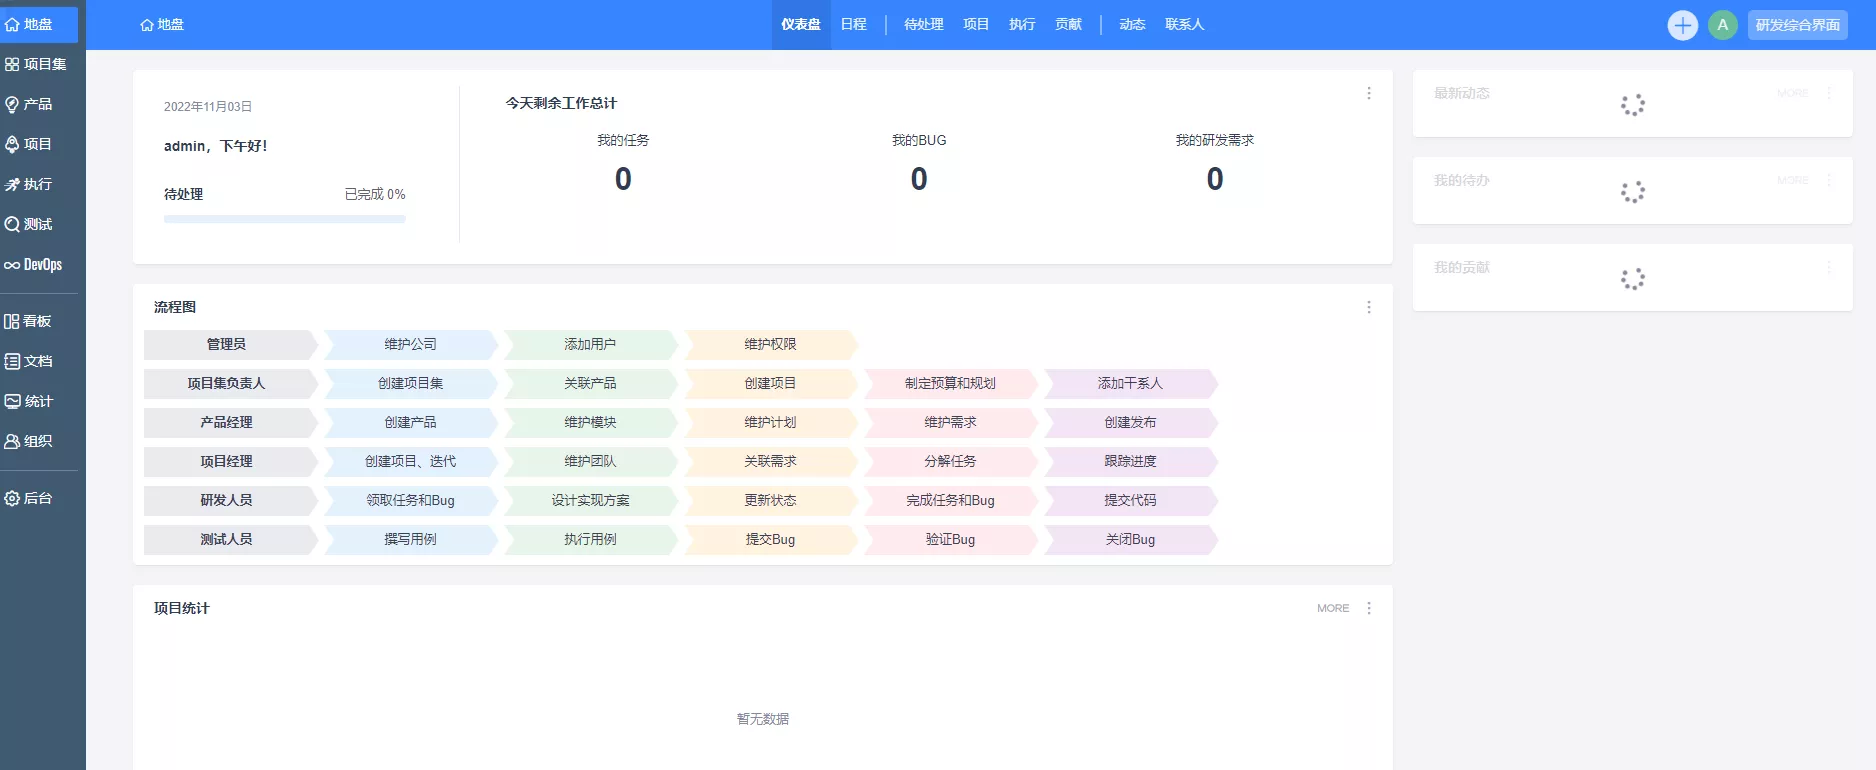The image size is (1876, 770).
Task: Click MORE in the 最新动态 block
Action: pos(1793,93)
